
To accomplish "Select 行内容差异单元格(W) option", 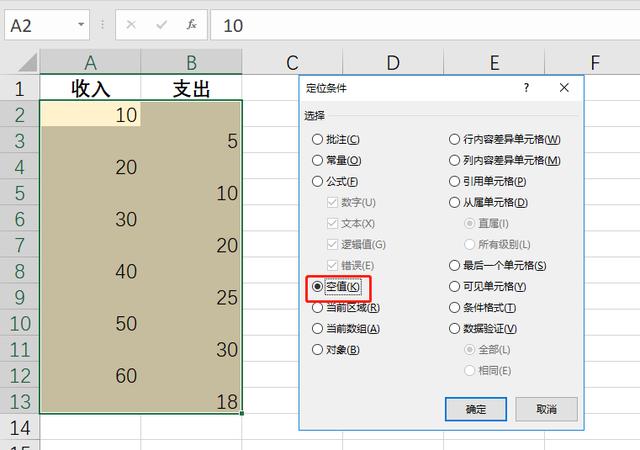I will tap(504, 139).
